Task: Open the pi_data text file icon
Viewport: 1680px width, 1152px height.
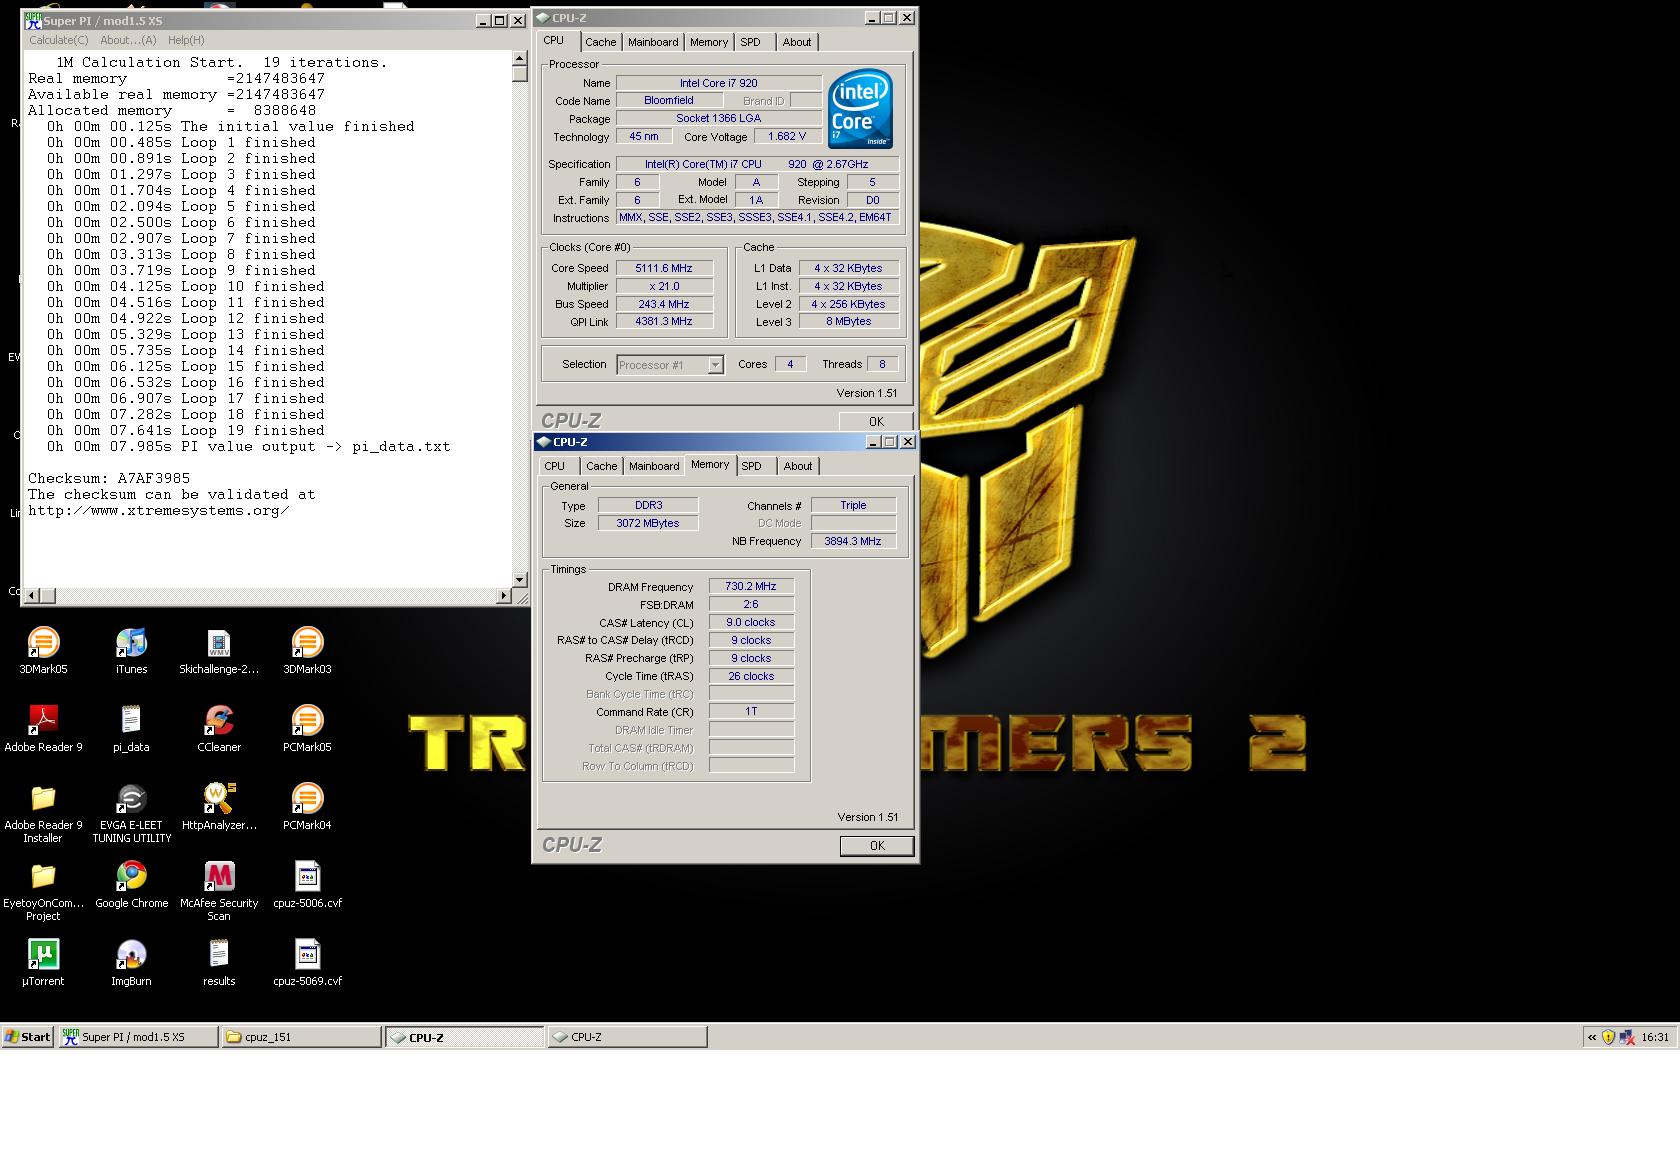Action: click(x=131, y=728)
